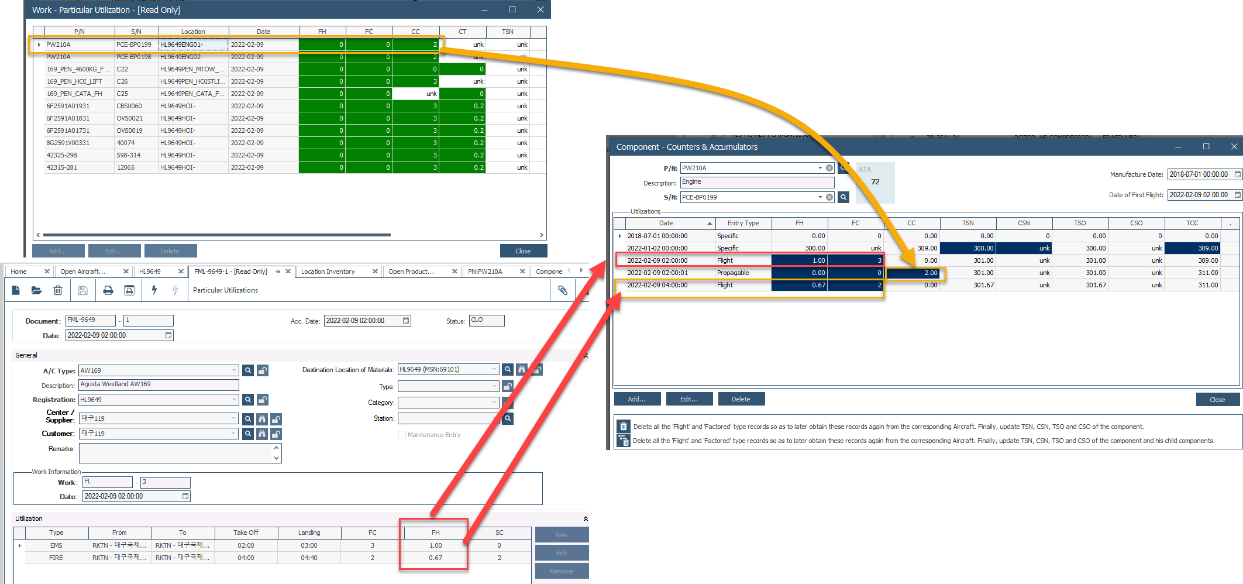The width and height of the screenshot is (1243, 584).
Task: Click the binoculars icon beside Customer
Action: 262,434
